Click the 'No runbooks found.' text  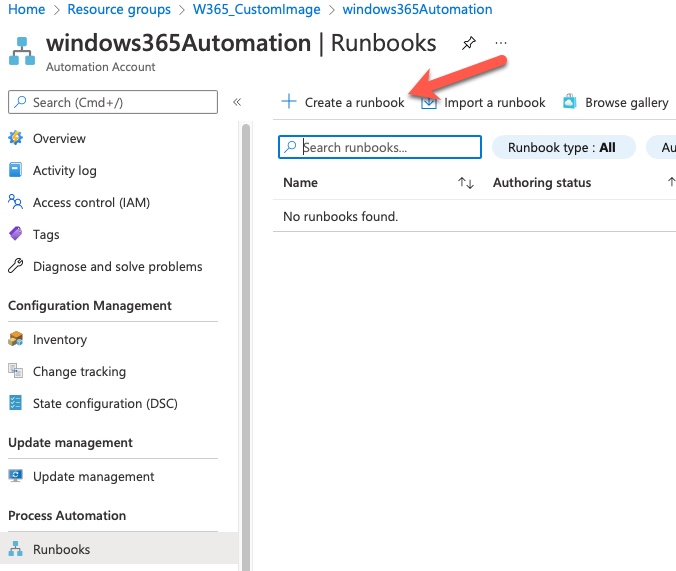click(341, 216)
